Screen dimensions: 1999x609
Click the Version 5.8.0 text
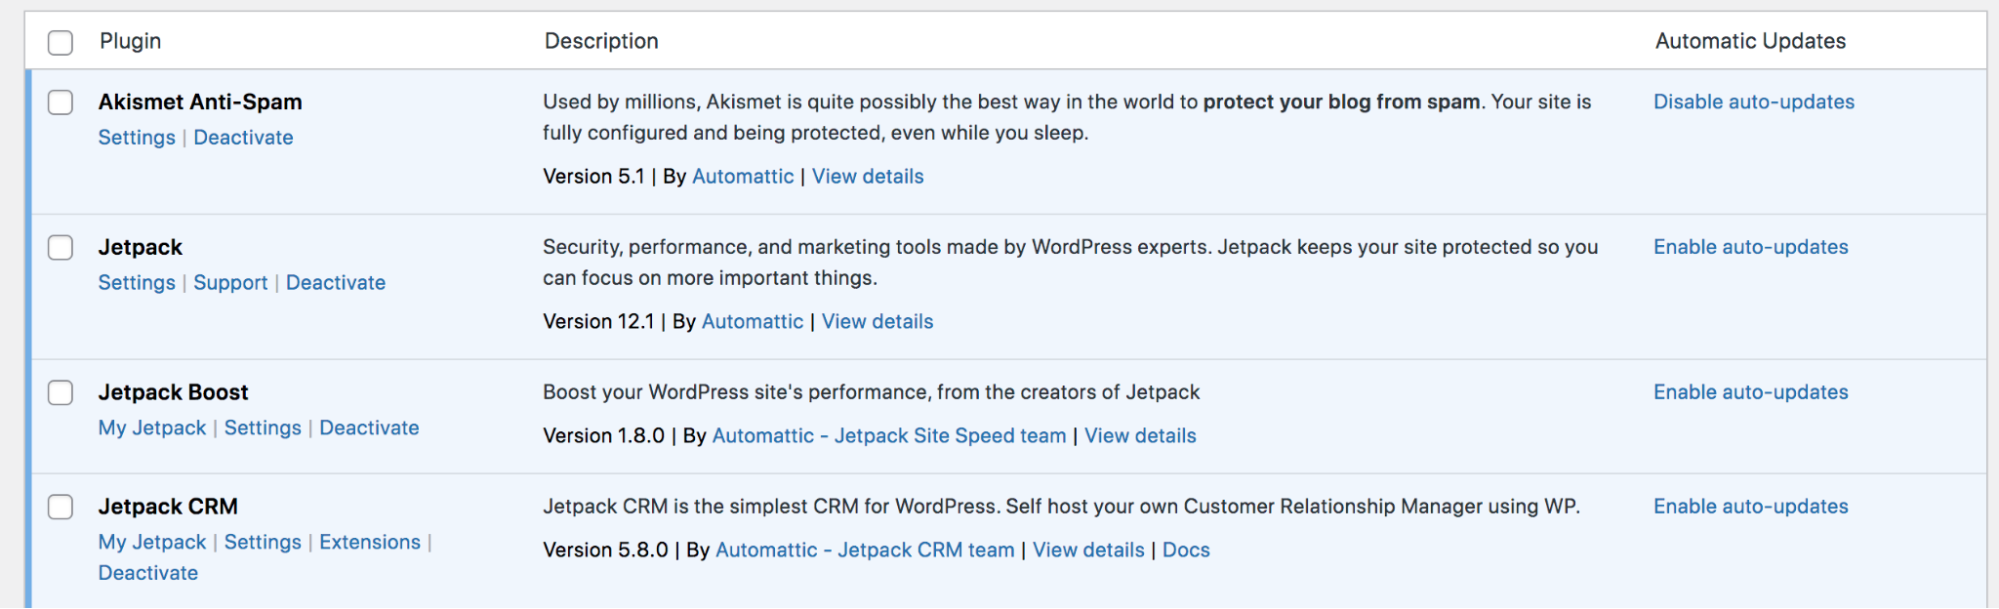(606, 550)
